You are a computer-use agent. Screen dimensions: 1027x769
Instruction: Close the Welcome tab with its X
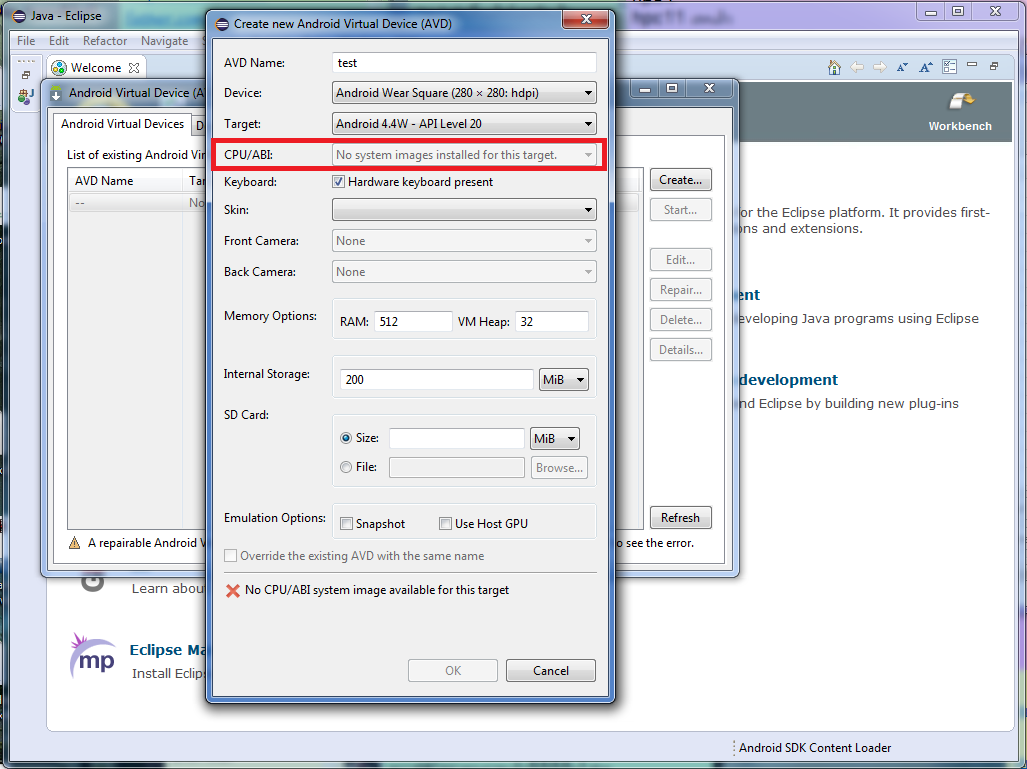point(134,67)
